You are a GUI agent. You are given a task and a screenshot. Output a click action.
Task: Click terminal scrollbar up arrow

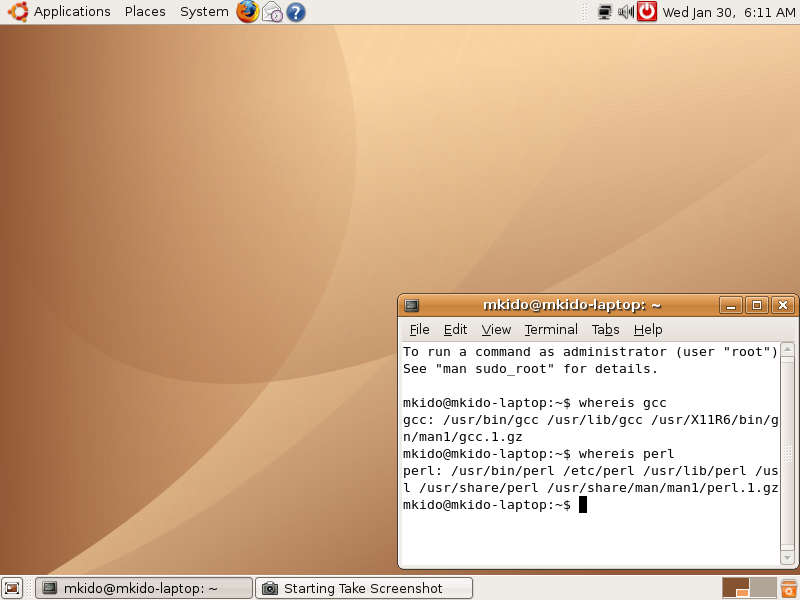click(x=787, y=349)
